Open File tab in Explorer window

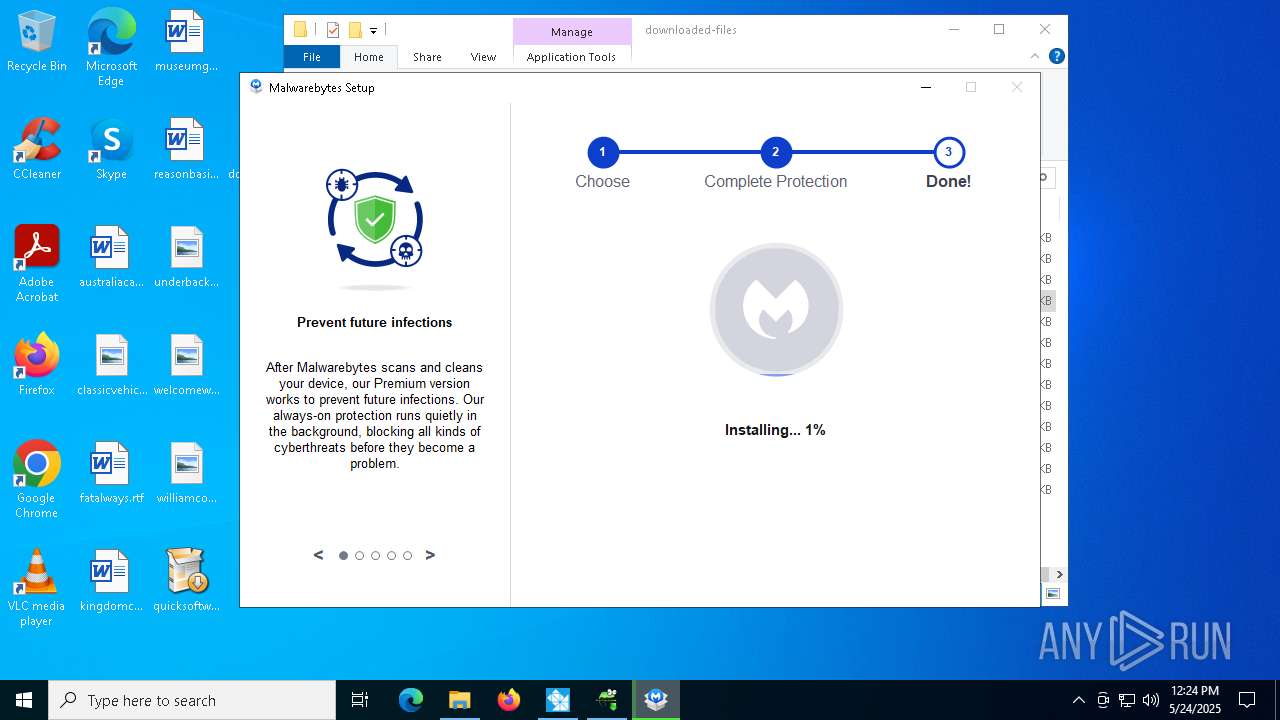(312, 57)
